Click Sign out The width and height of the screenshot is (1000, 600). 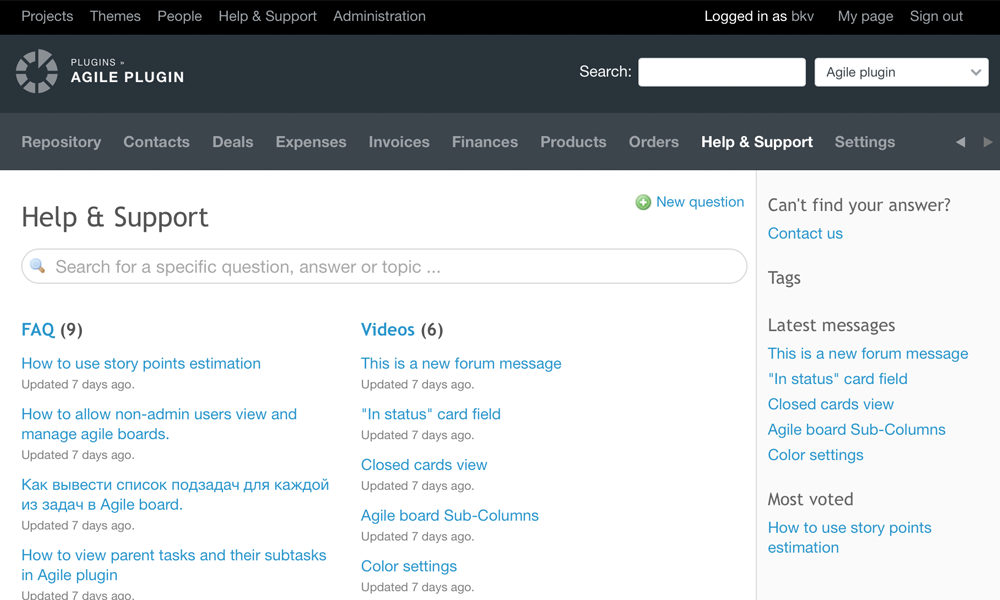click(936, 16)
